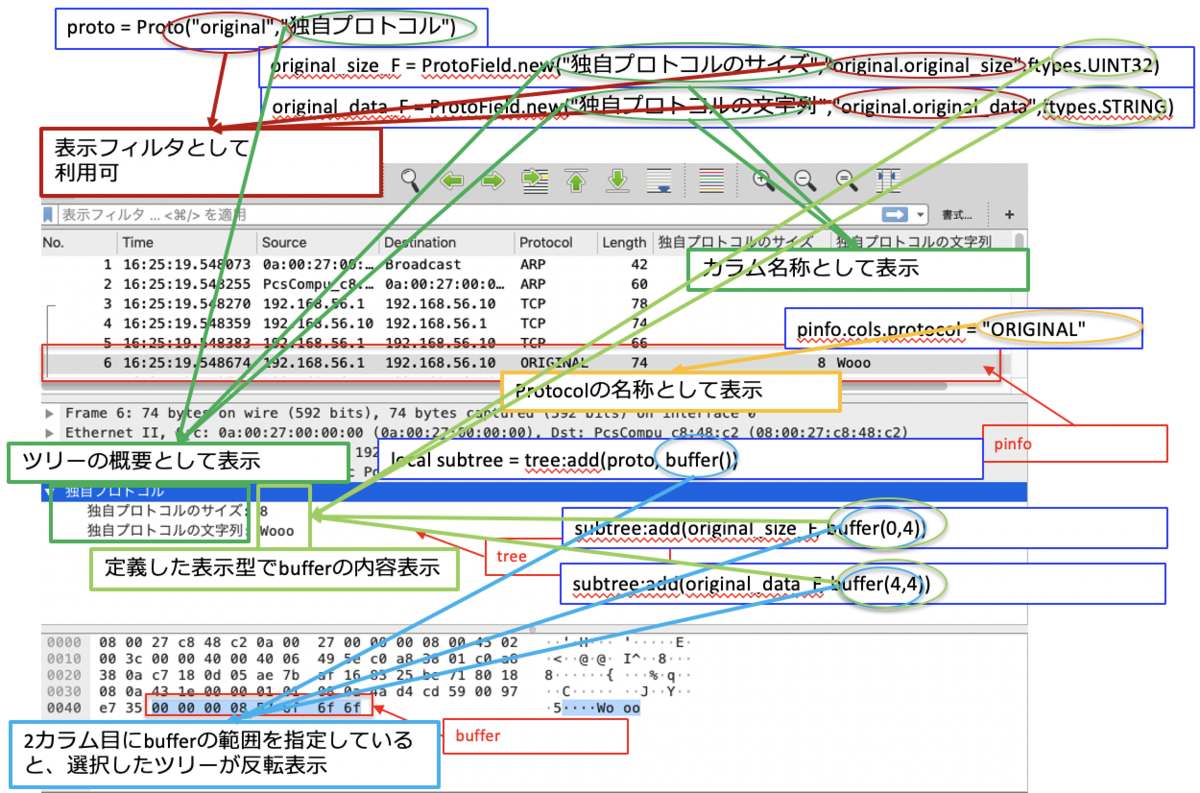Image resolution: width=1200 pixels, height=793 pixels.
Task: Go forward with the green right arrow
Action: click(x=492, y=181)
